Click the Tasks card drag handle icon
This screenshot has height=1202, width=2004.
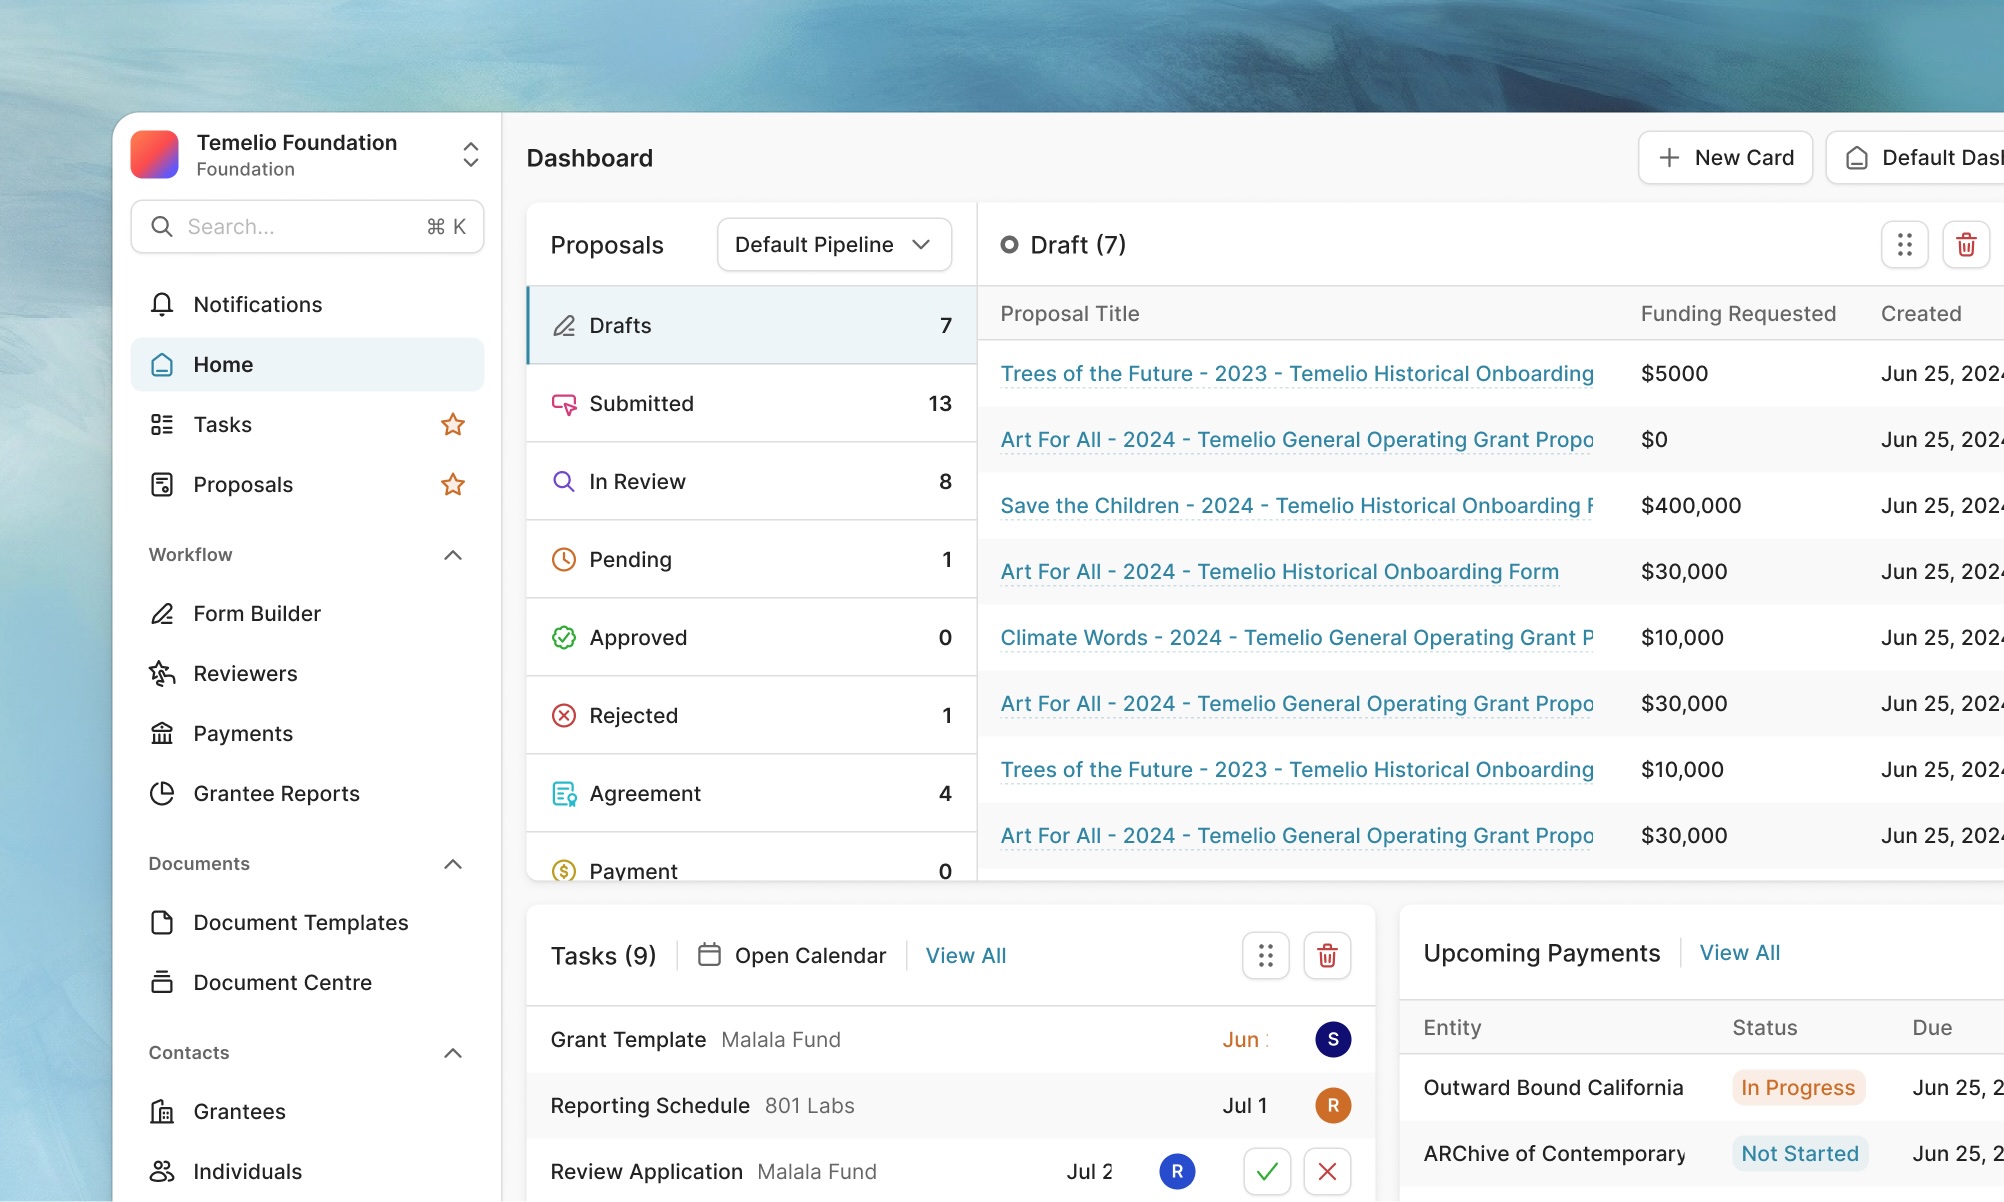[x=1265, y=956]
